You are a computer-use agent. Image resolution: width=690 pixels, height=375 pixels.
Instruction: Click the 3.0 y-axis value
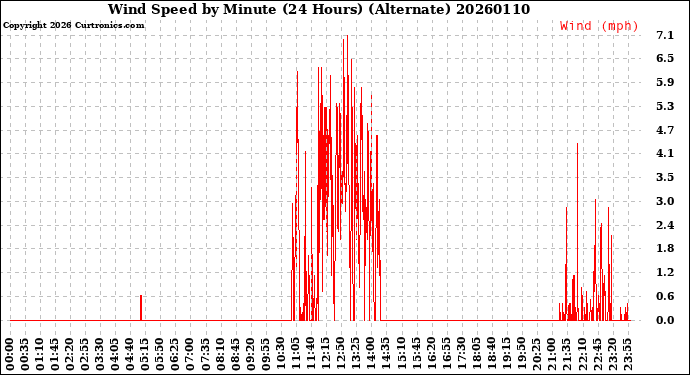[x=664, y=201]
